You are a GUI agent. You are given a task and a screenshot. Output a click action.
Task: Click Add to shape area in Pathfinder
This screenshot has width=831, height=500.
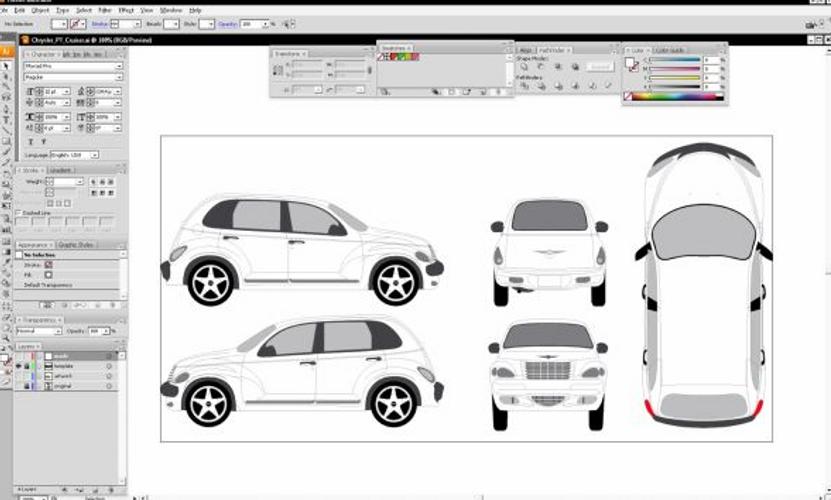tap(524, 67)
